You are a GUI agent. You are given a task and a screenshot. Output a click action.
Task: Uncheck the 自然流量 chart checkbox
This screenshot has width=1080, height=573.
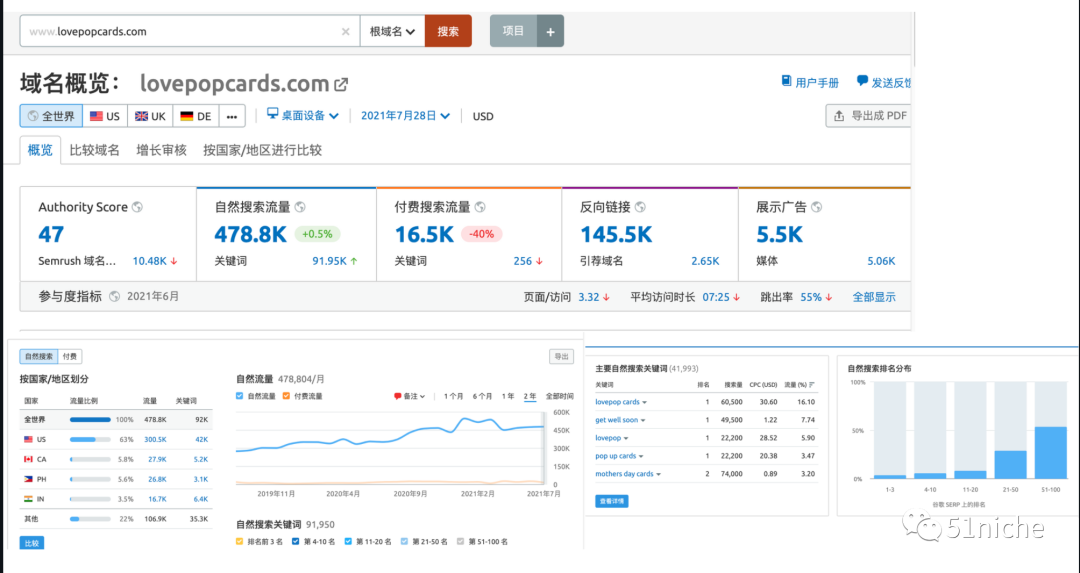pos(239,396)
